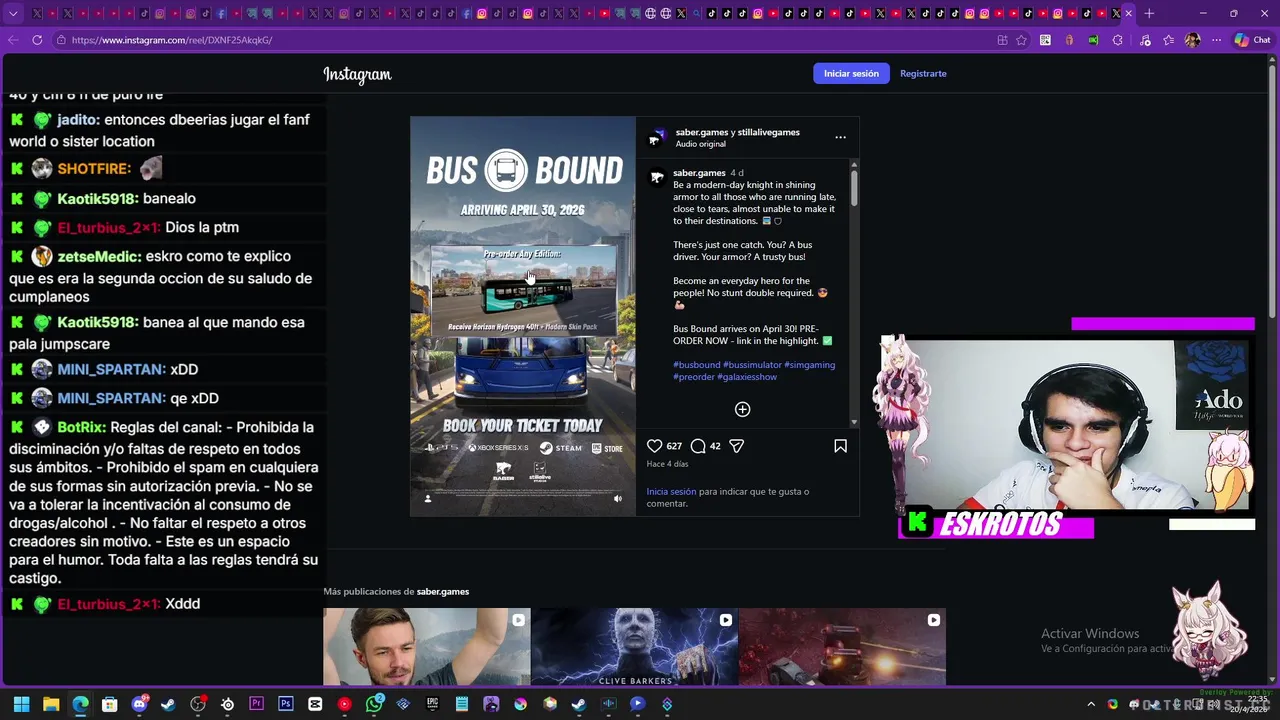Click Kaotik5918's 'banealo' message
This screenshot has width=1280, height=720.
tap(169, 199)
